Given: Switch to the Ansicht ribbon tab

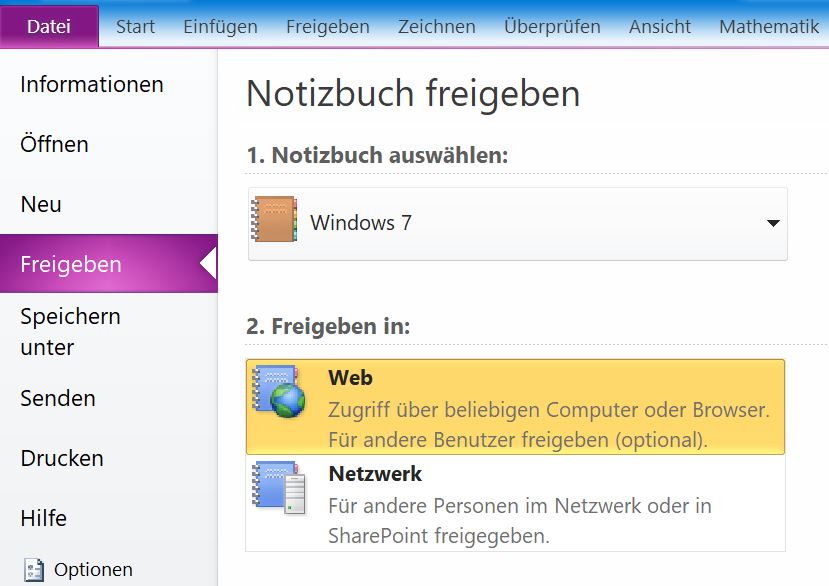Looking at the screenshot, I should tap(660, 26).
